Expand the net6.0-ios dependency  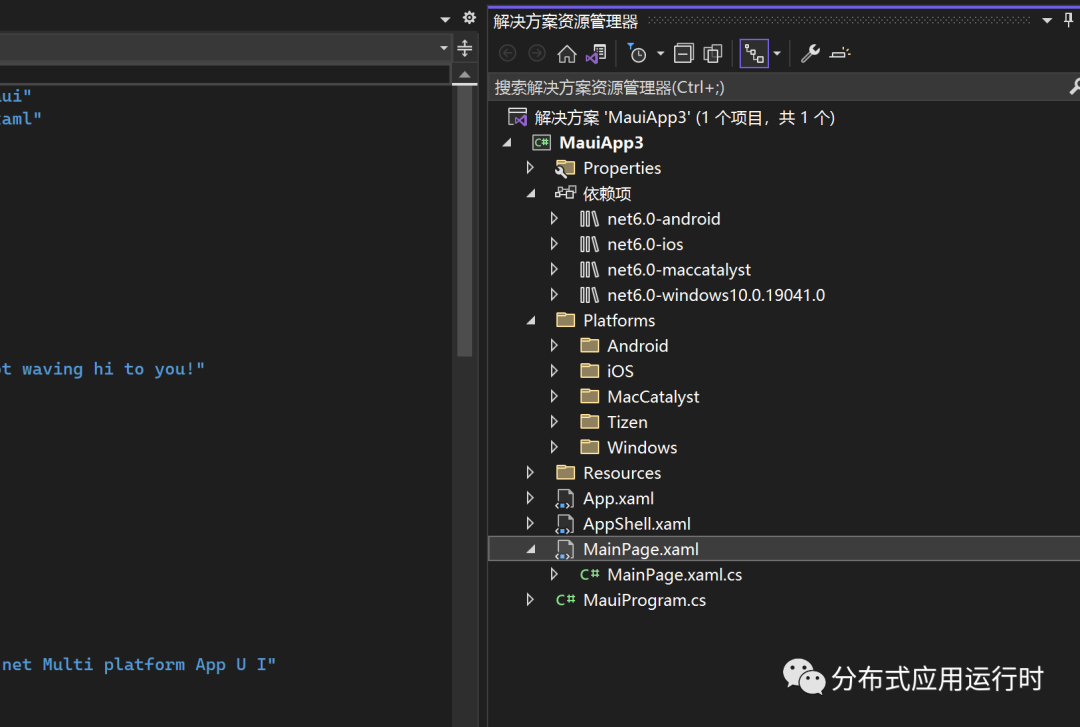coord(554,244)
